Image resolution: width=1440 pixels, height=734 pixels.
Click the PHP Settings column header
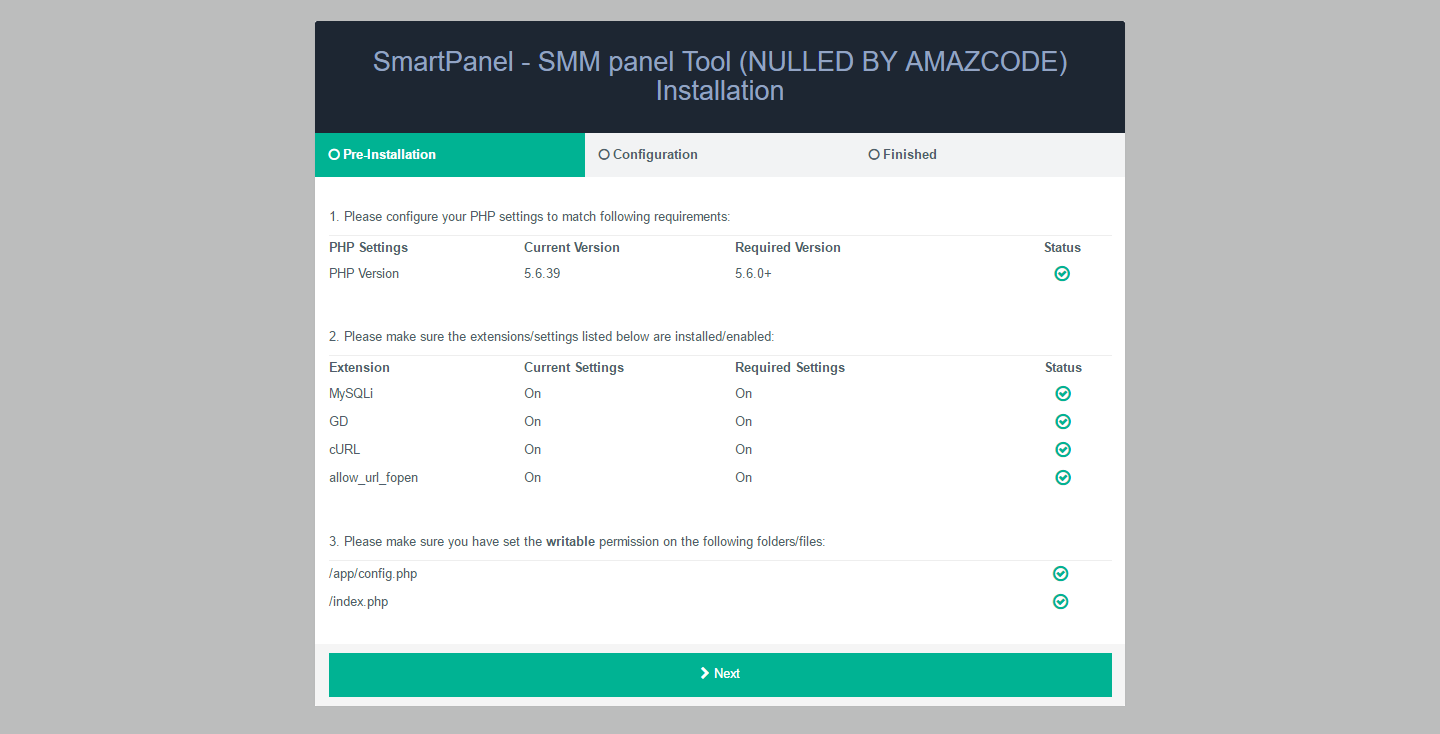pyautogui.click(x=369, y=248)
